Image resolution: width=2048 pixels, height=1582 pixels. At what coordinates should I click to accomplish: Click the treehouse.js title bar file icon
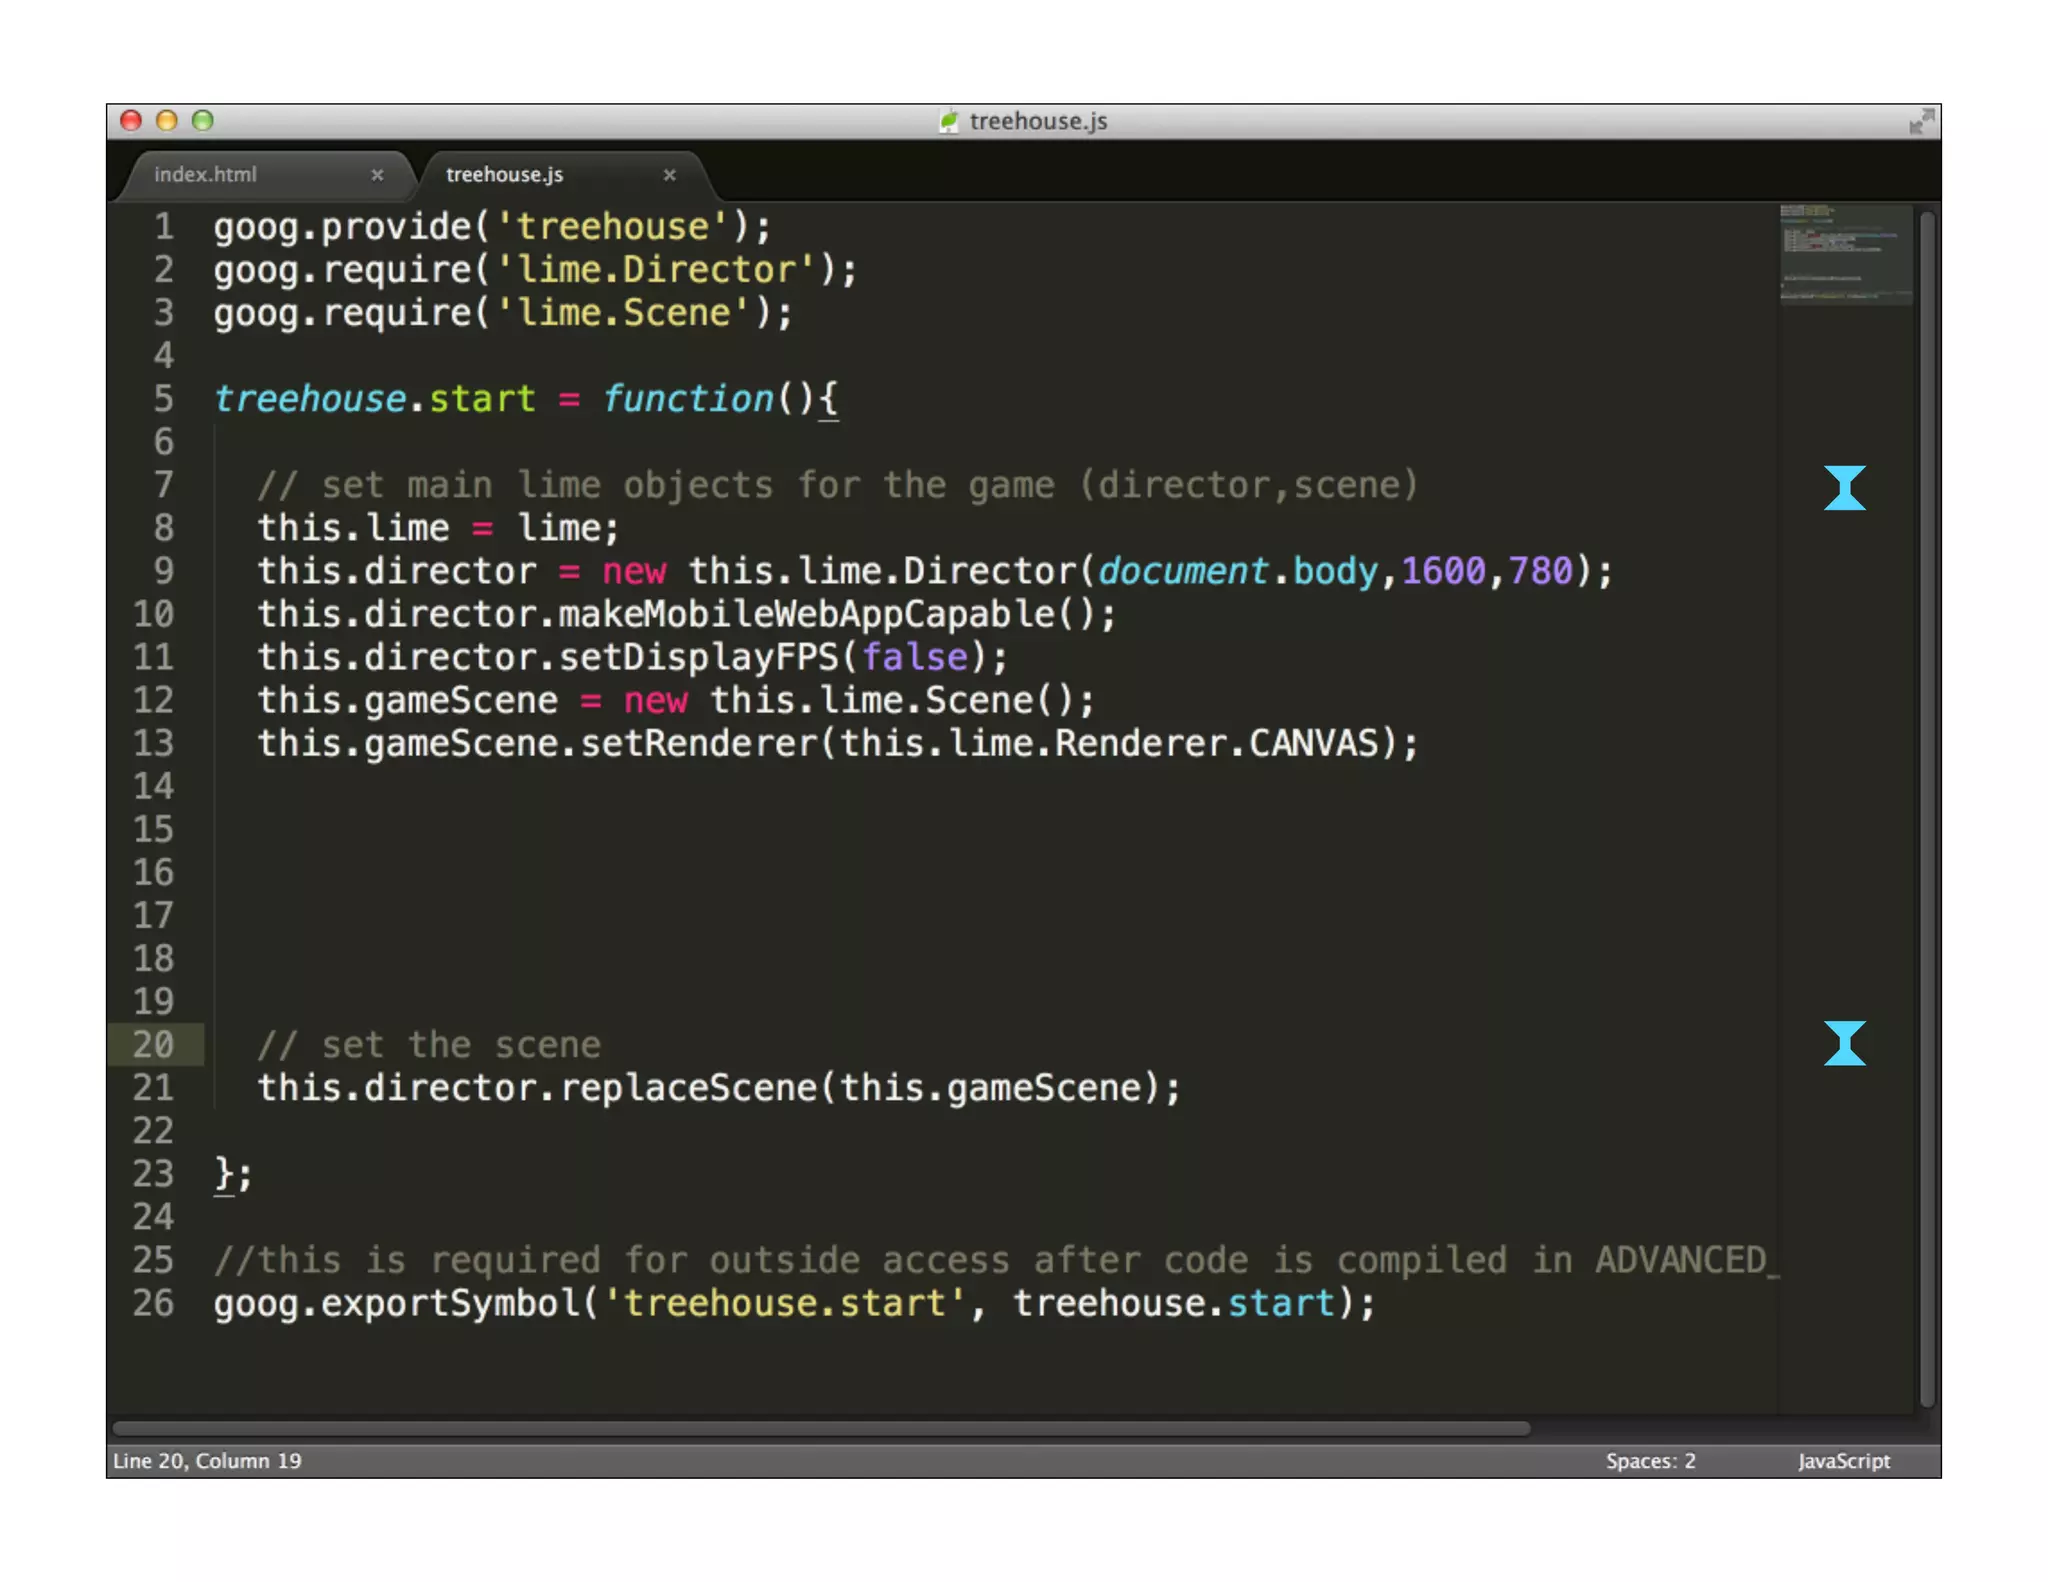click(x=948, y=122)
